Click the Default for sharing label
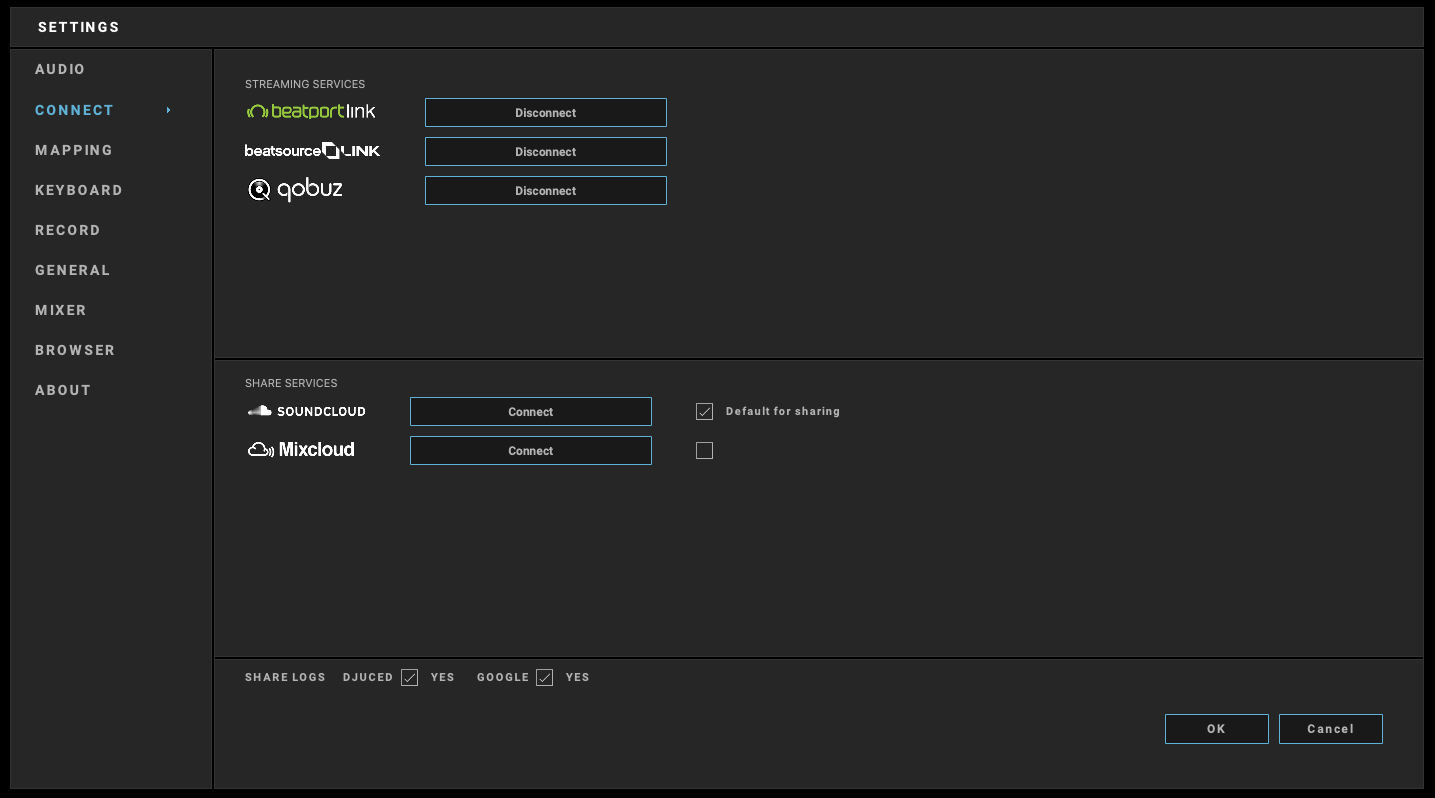The width and height of the screenshot is (1435, 798). click(x=783, y=412)
